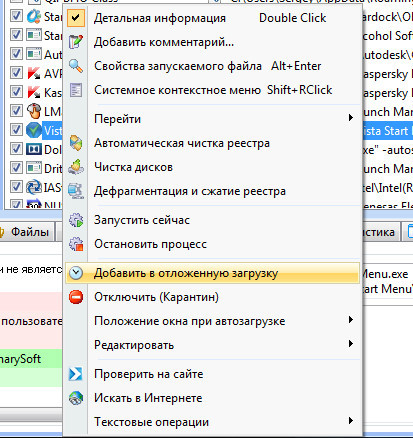Uncheck the second Sta startup entry
Image resolution: width=413 pixels, height=438 pixels.
click(x=16, y=35)
